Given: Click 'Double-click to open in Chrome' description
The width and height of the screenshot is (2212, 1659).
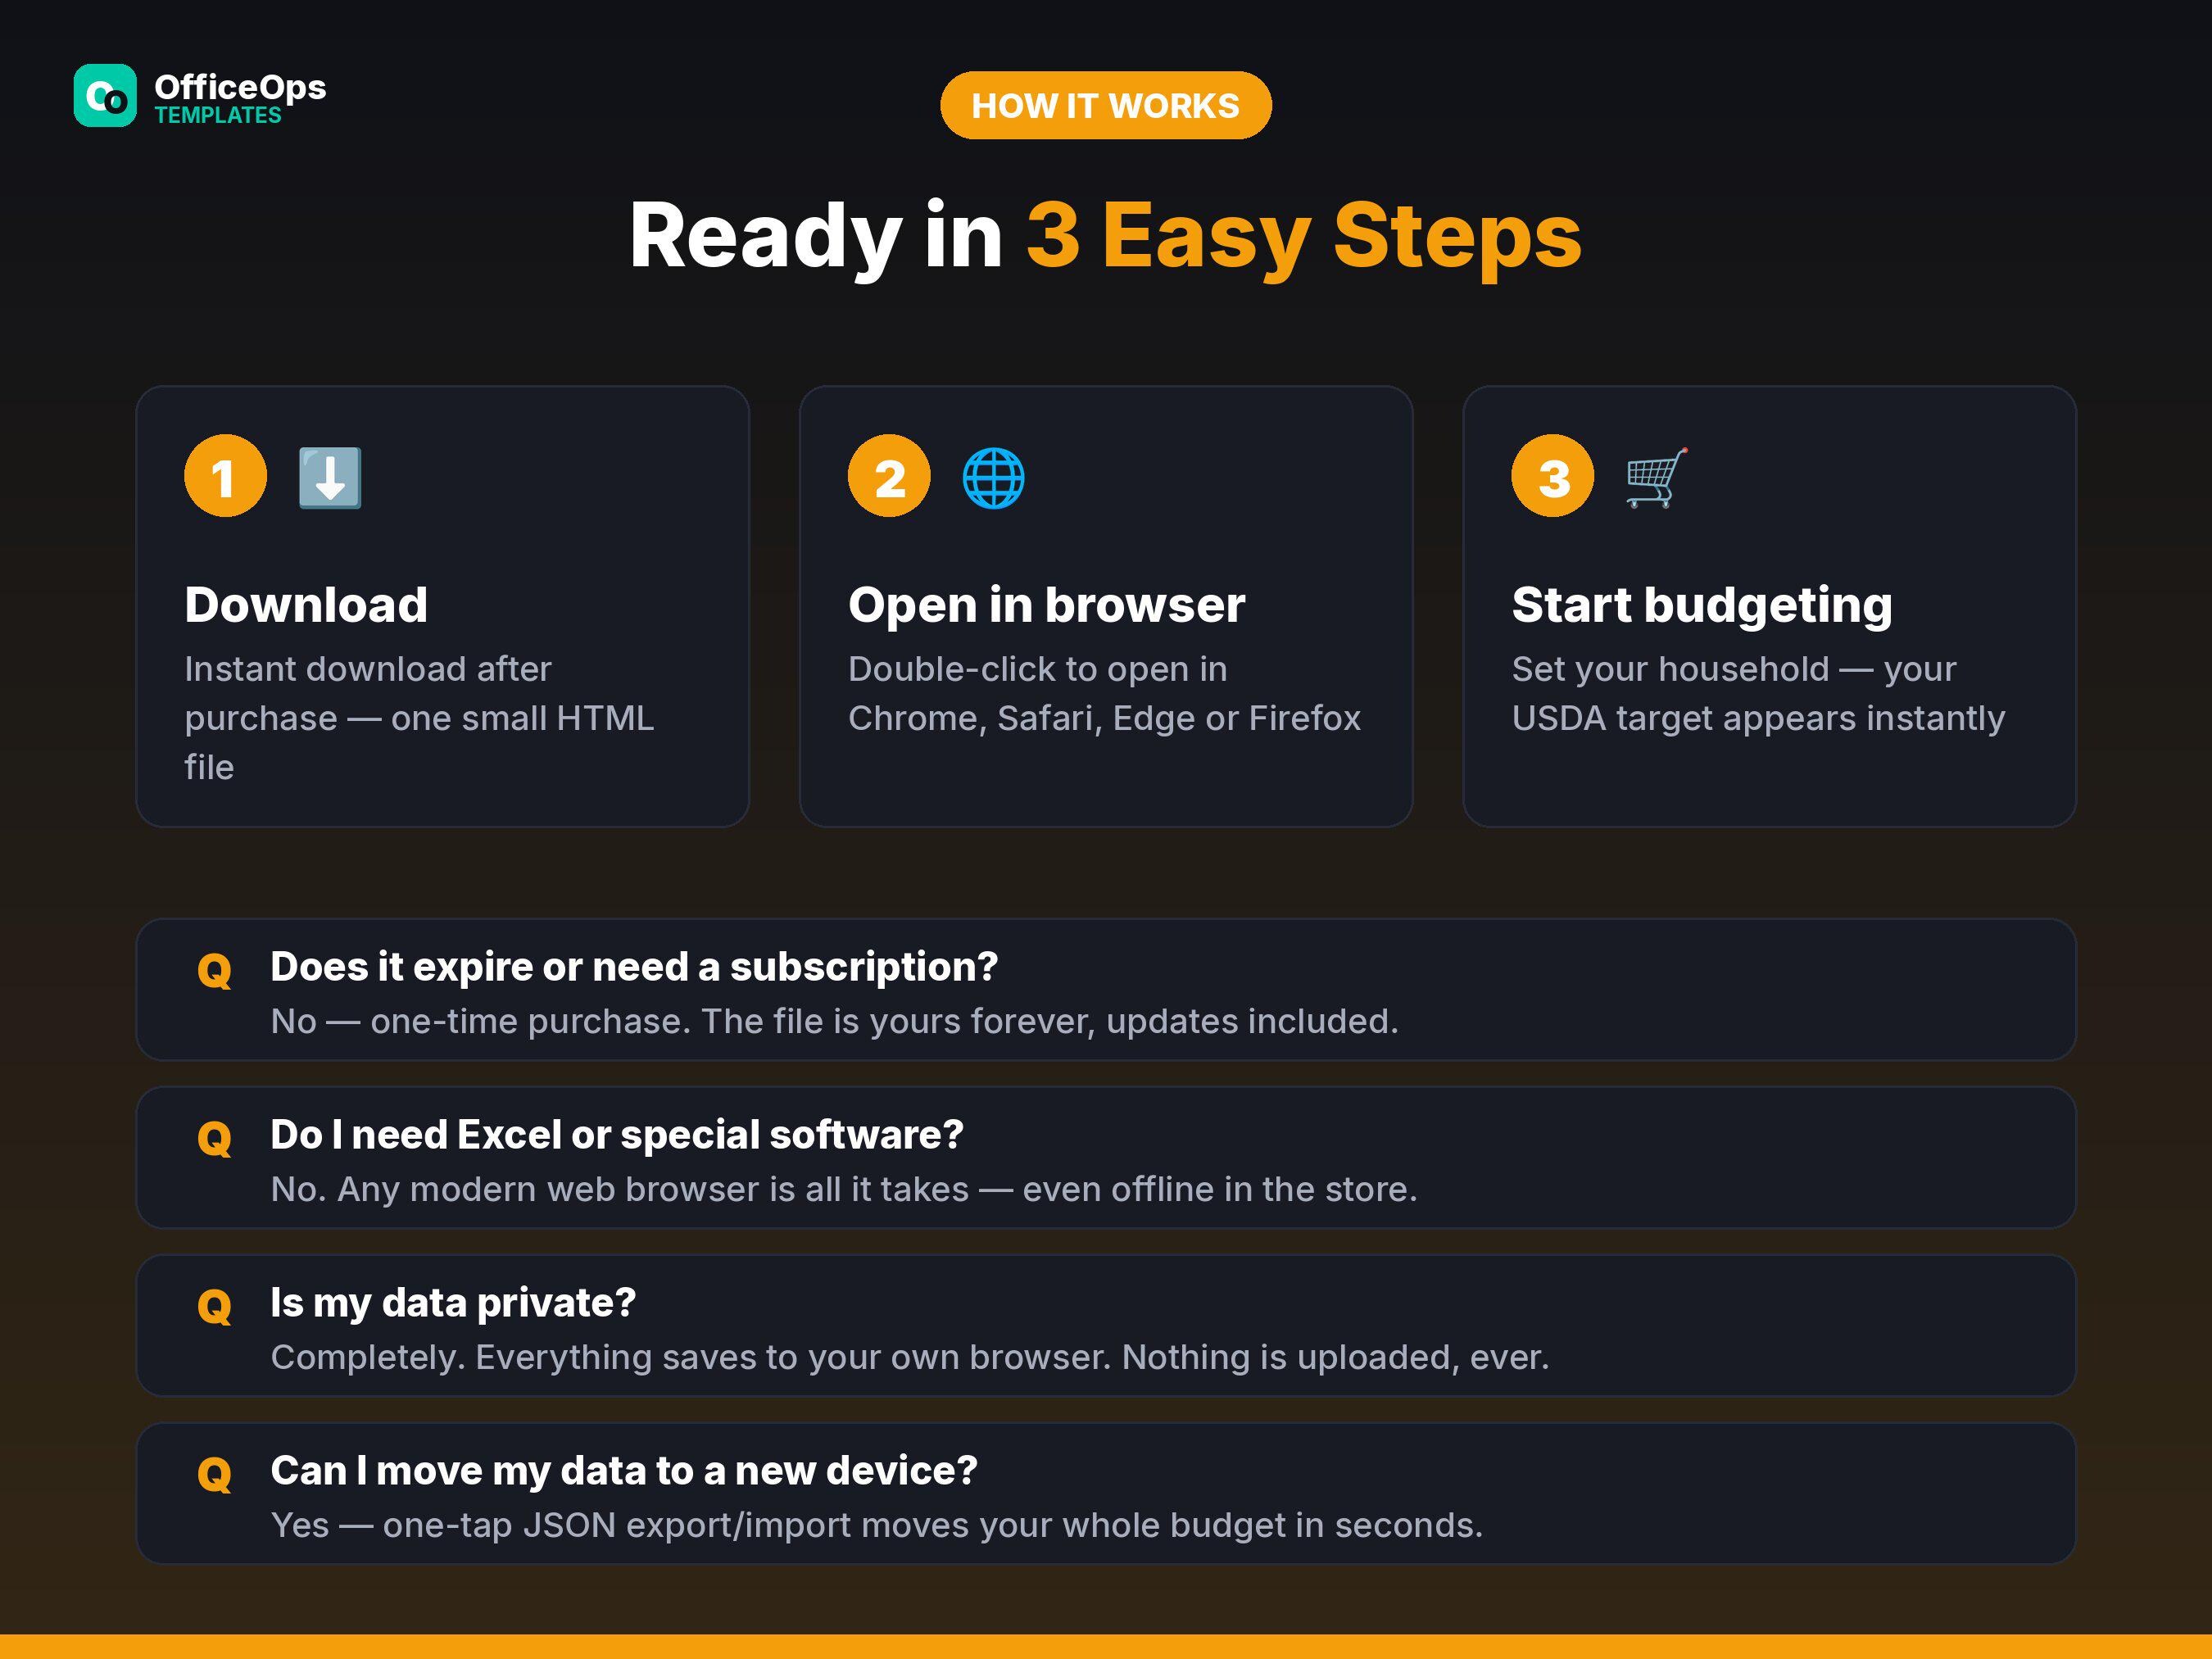Looking at the screenshot, I should (1104, 693).
